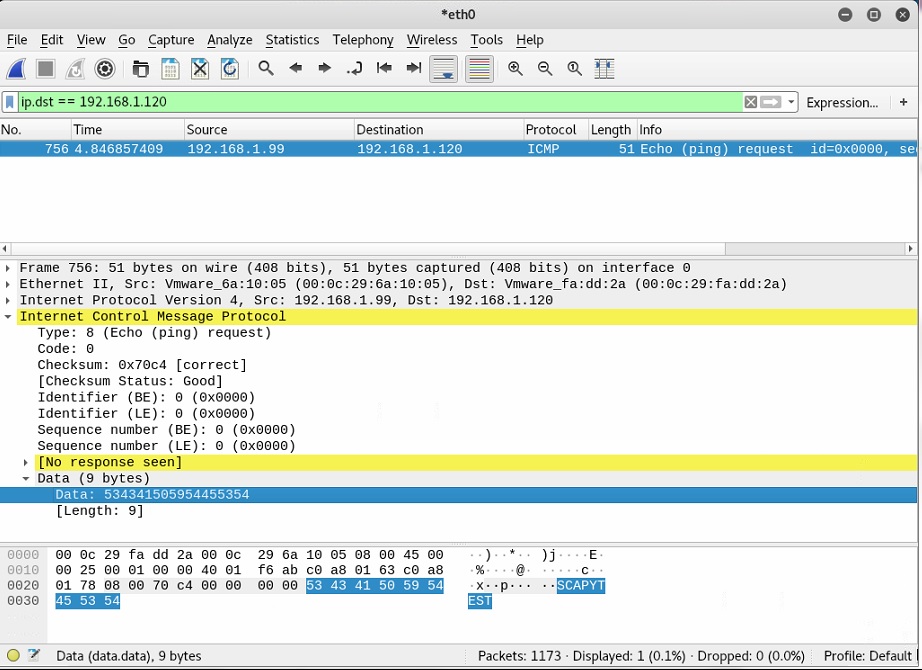Screen dimensions: 922x670
Task: Reload this capture file
Action: point(228,68)
